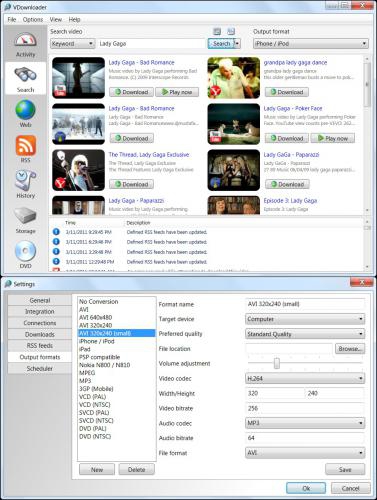Select iPhone / iPod in format list
The width and height of the screenshot is (377, 500).
click(x=116, y=341)
